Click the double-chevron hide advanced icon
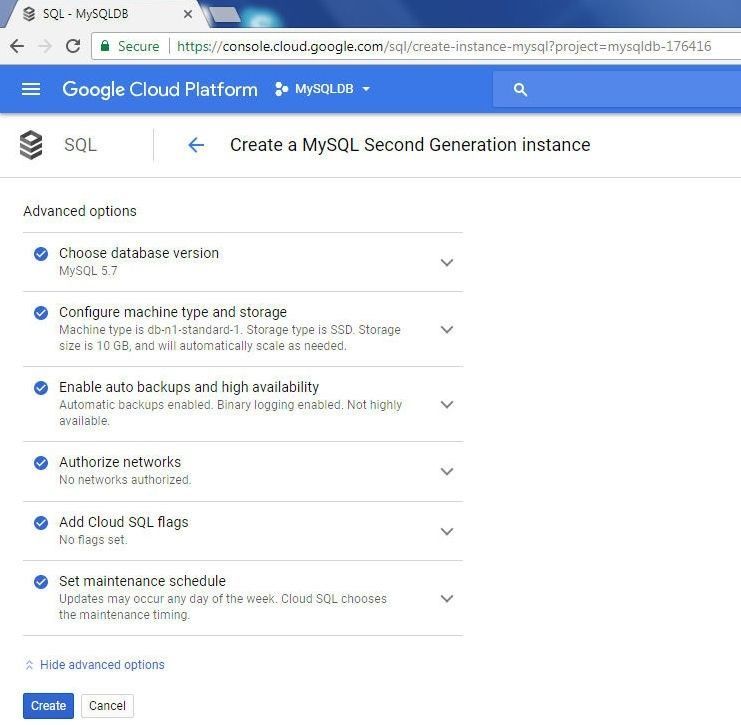 point(29,665)
